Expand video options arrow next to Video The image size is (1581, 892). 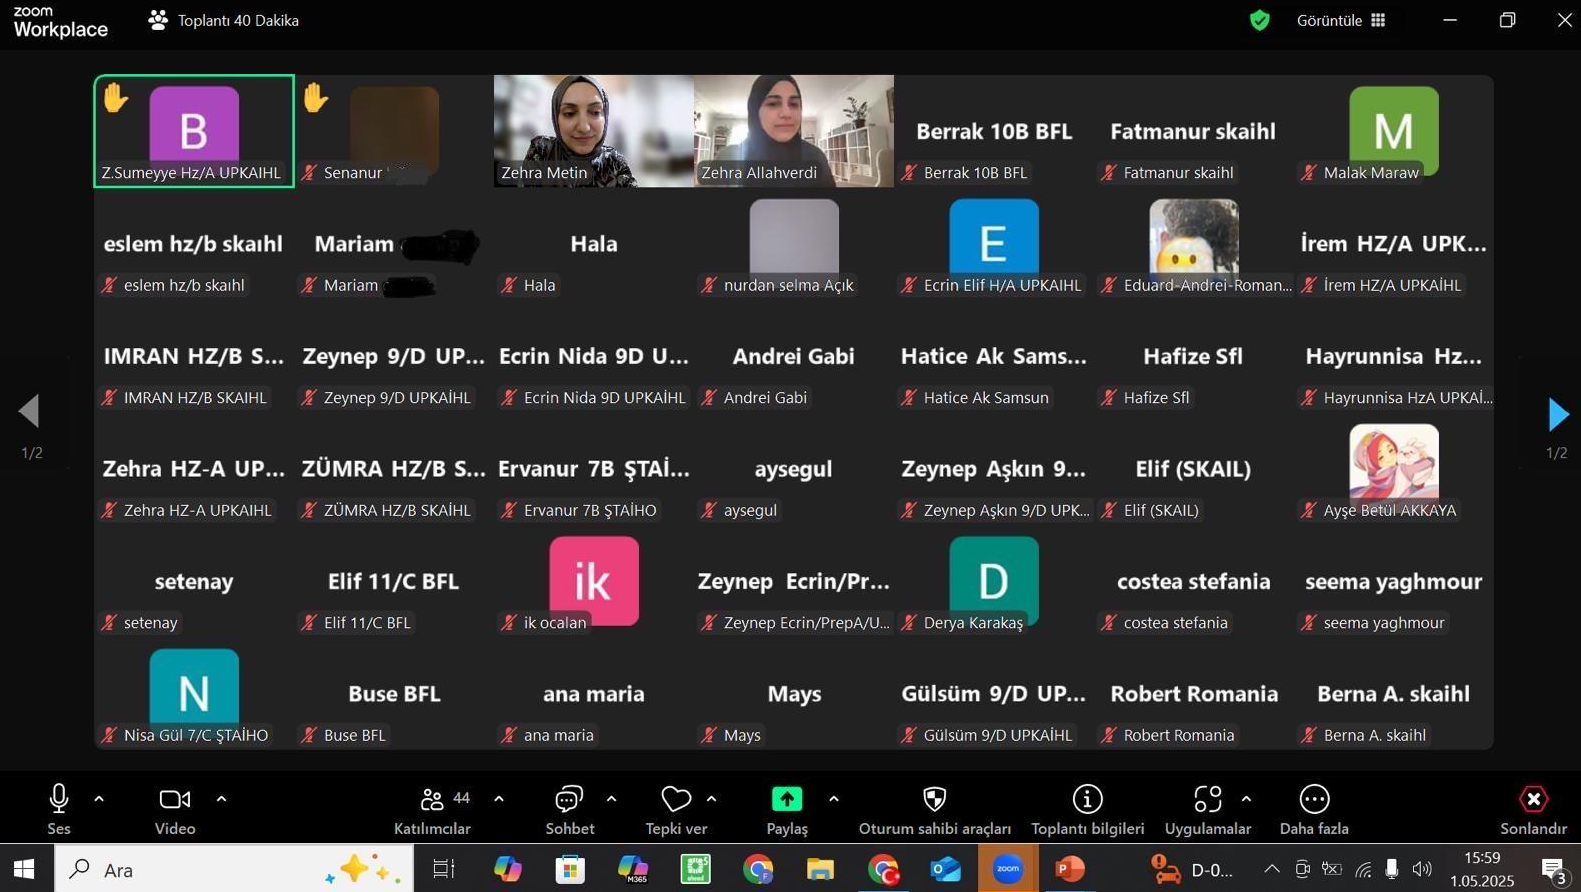[221, 799]
